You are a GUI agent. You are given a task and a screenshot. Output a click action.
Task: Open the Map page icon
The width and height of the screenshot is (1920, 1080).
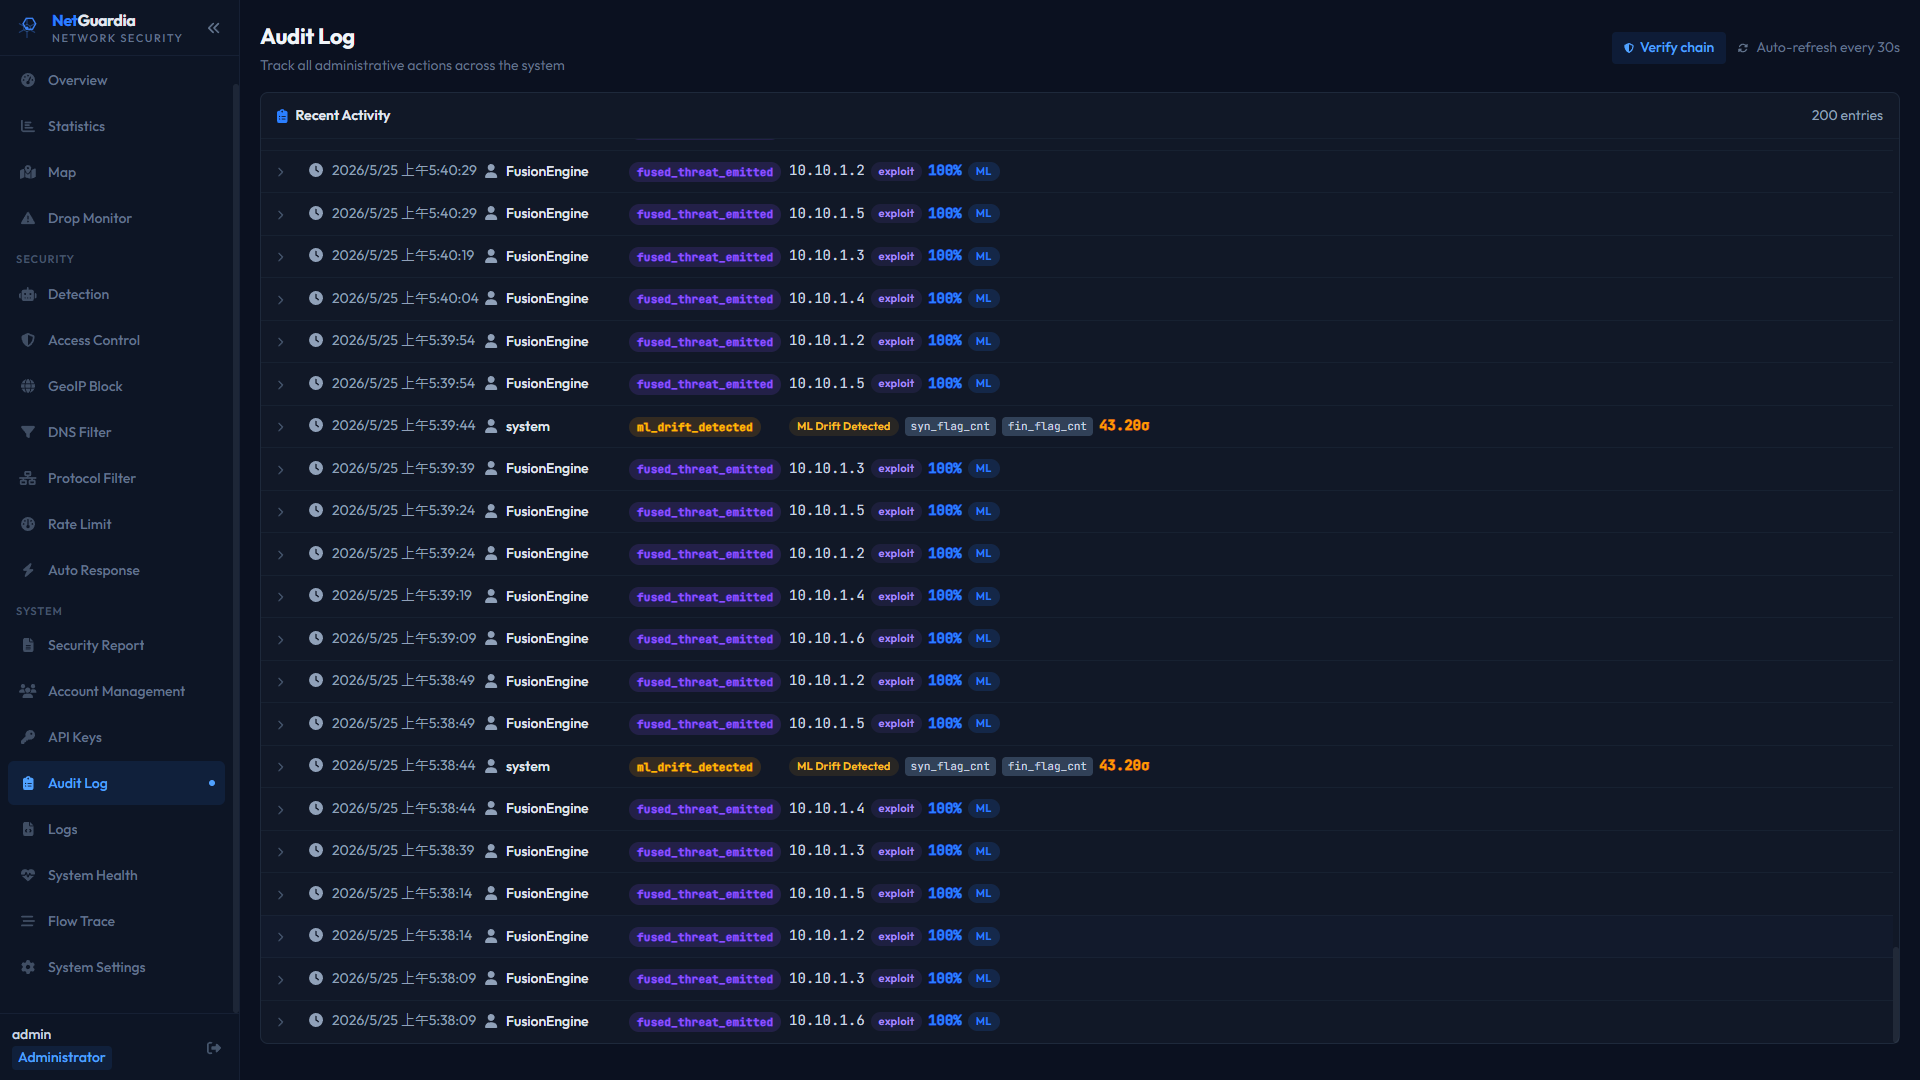point(28,172)
